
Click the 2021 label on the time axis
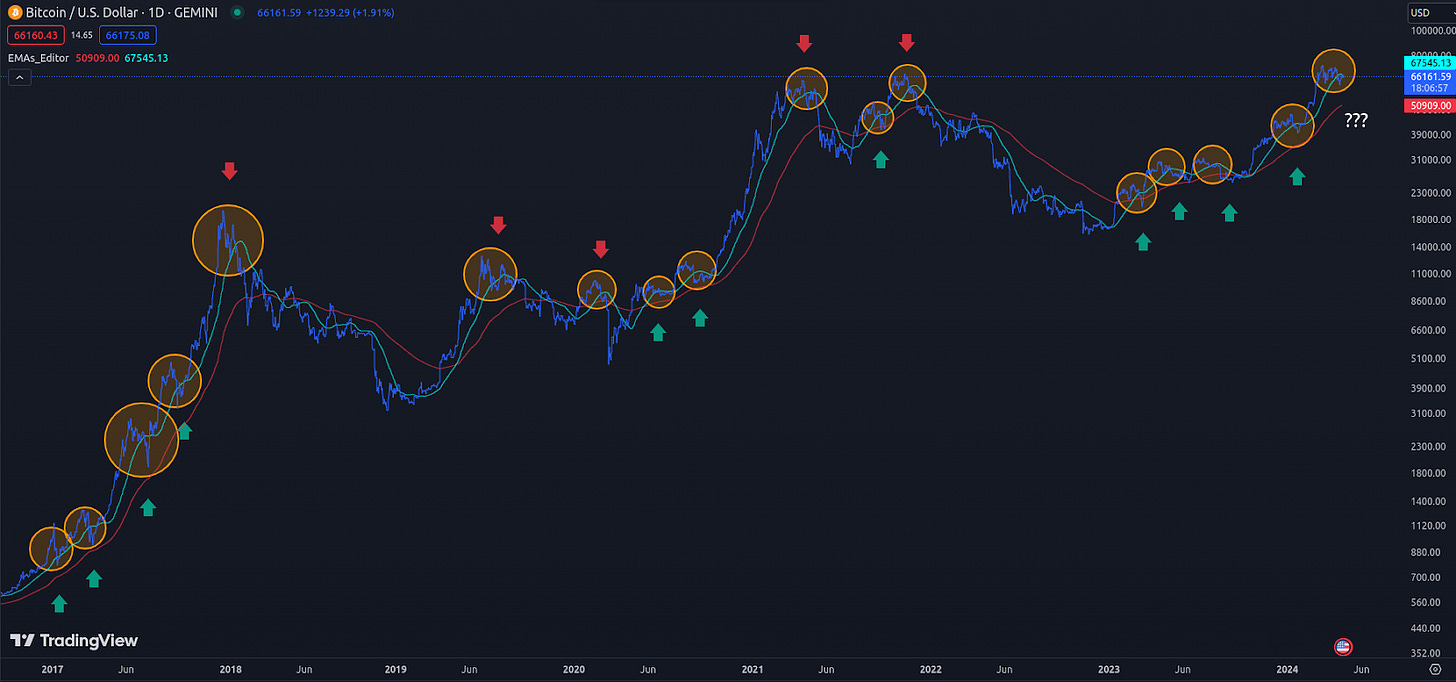tap(752, 668)
